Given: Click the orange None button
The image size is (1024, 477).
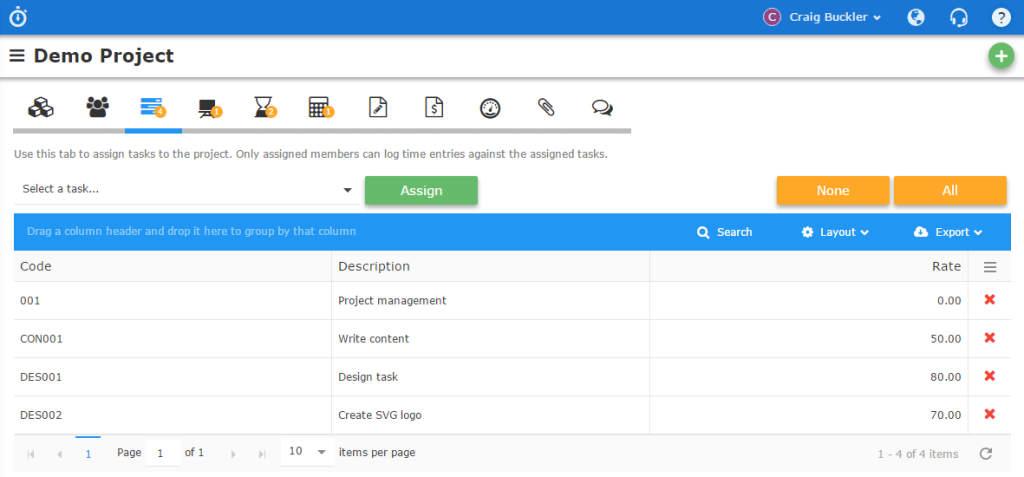Looking at the screenshot, I should pyautogui.click(x=833, y=191).
